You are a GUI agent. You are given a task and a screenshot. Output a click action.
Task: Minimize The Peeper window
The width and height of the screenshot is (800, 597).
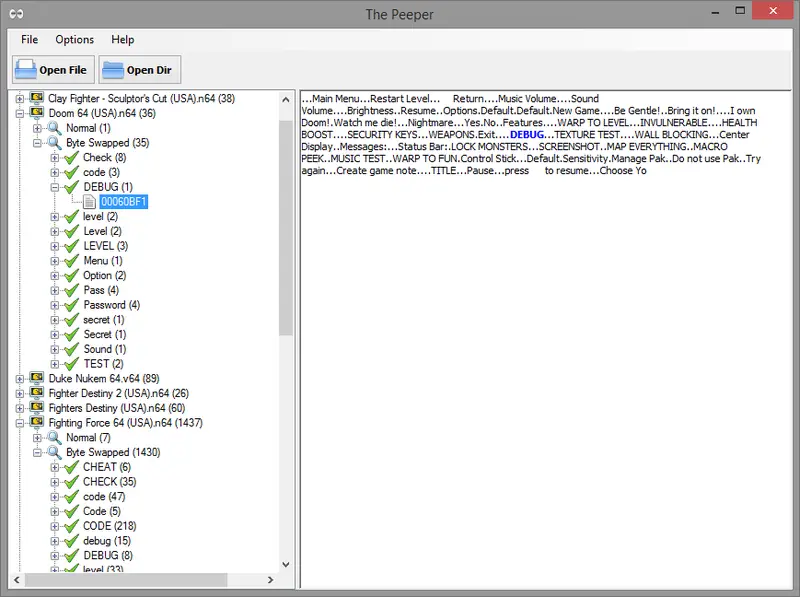pyautogui.click(x=715, y=12)
